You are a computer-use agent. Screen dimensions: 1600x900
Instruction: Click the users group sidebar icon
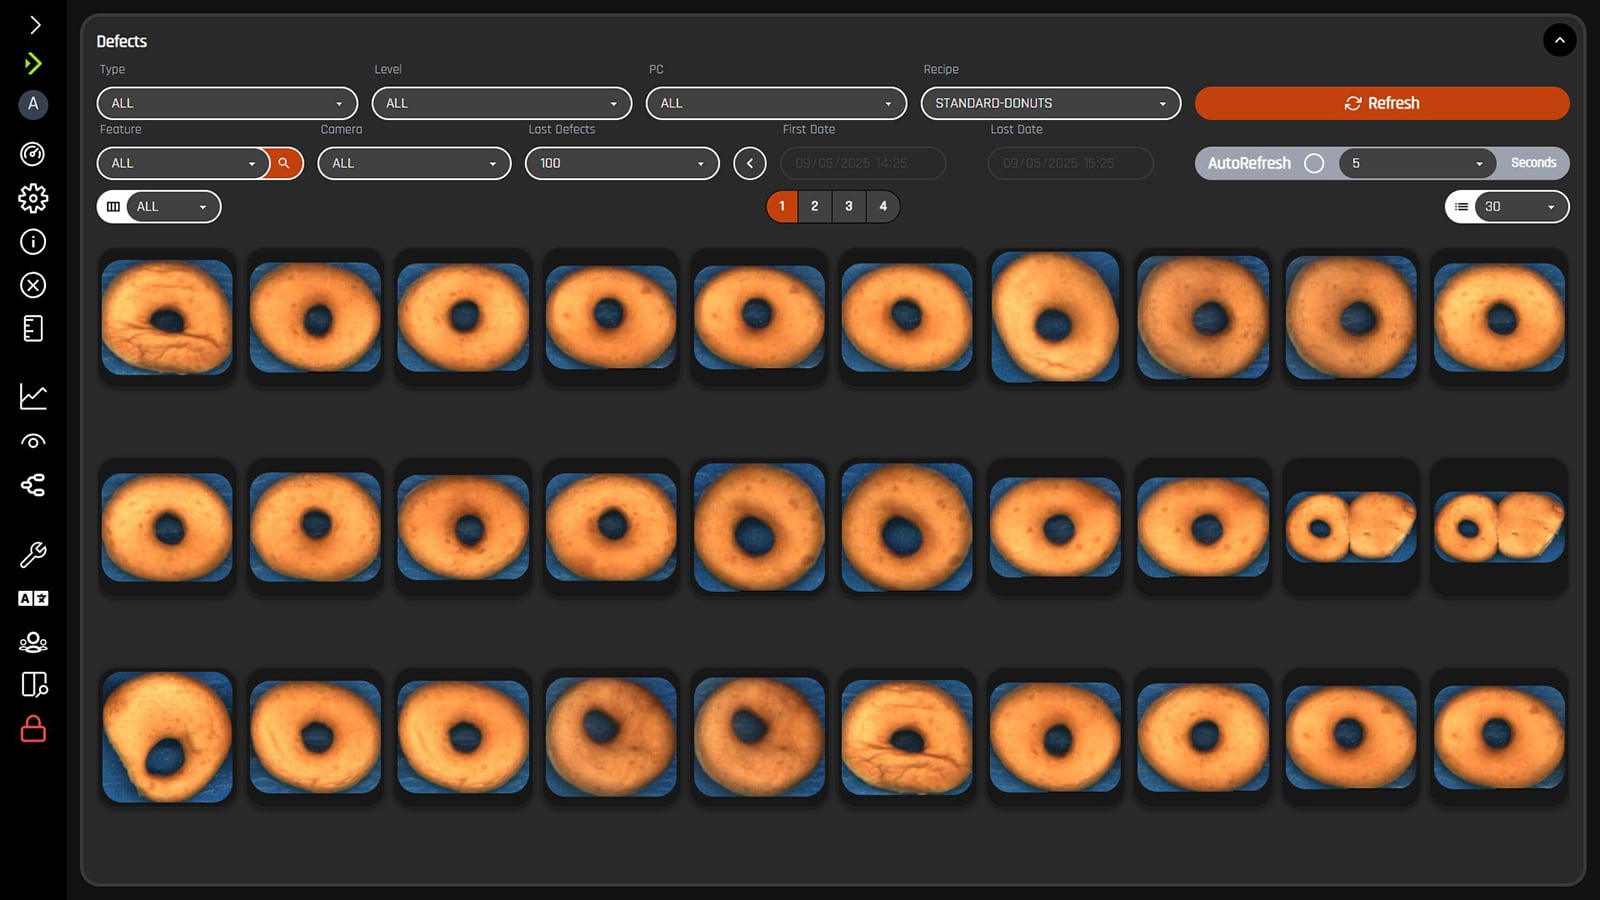coord(33,642)
